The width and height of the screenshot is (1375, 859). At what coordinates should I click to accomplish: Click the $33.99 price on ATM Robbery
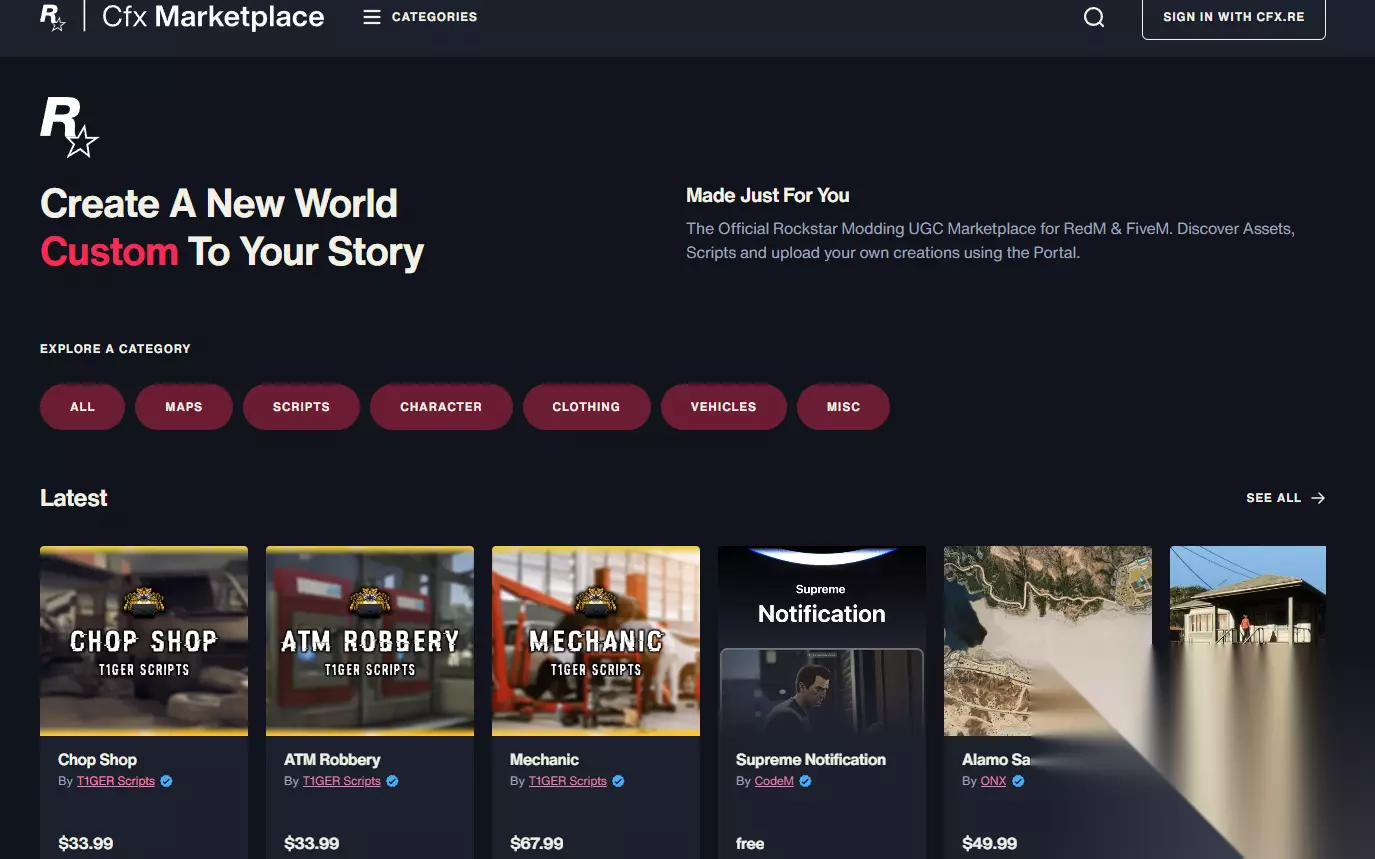tap(312, 844)
